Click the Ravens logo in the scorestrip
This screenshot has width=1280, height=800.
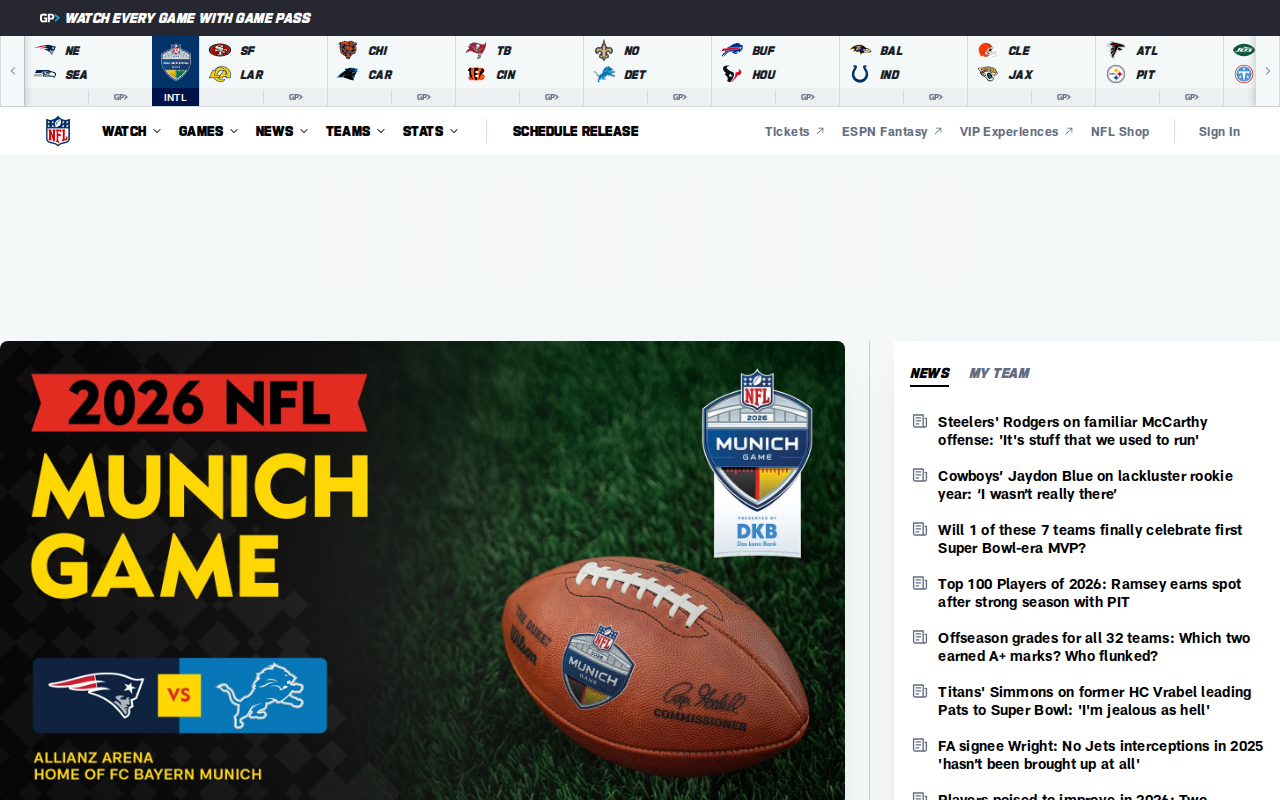(860, 50)
